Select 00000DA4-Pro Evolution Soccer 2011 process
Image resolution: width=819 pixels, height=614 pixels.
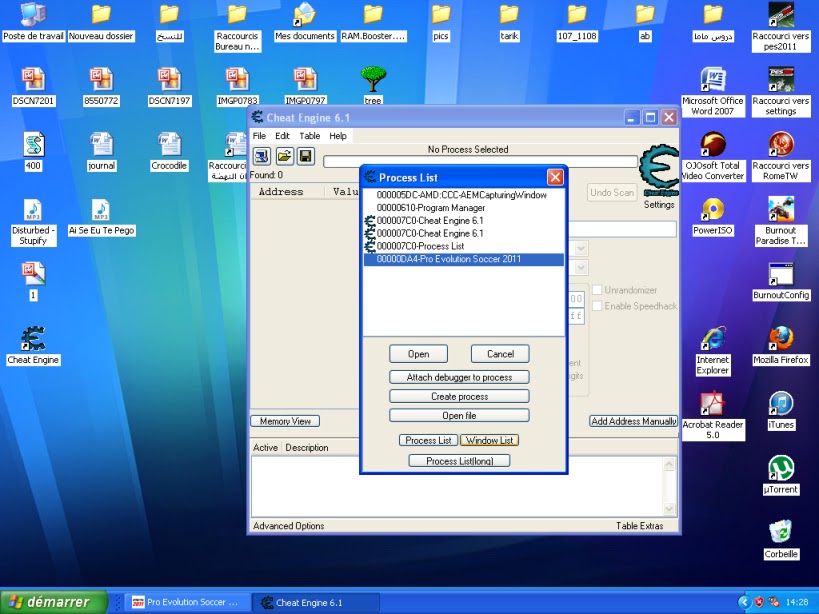464,259
